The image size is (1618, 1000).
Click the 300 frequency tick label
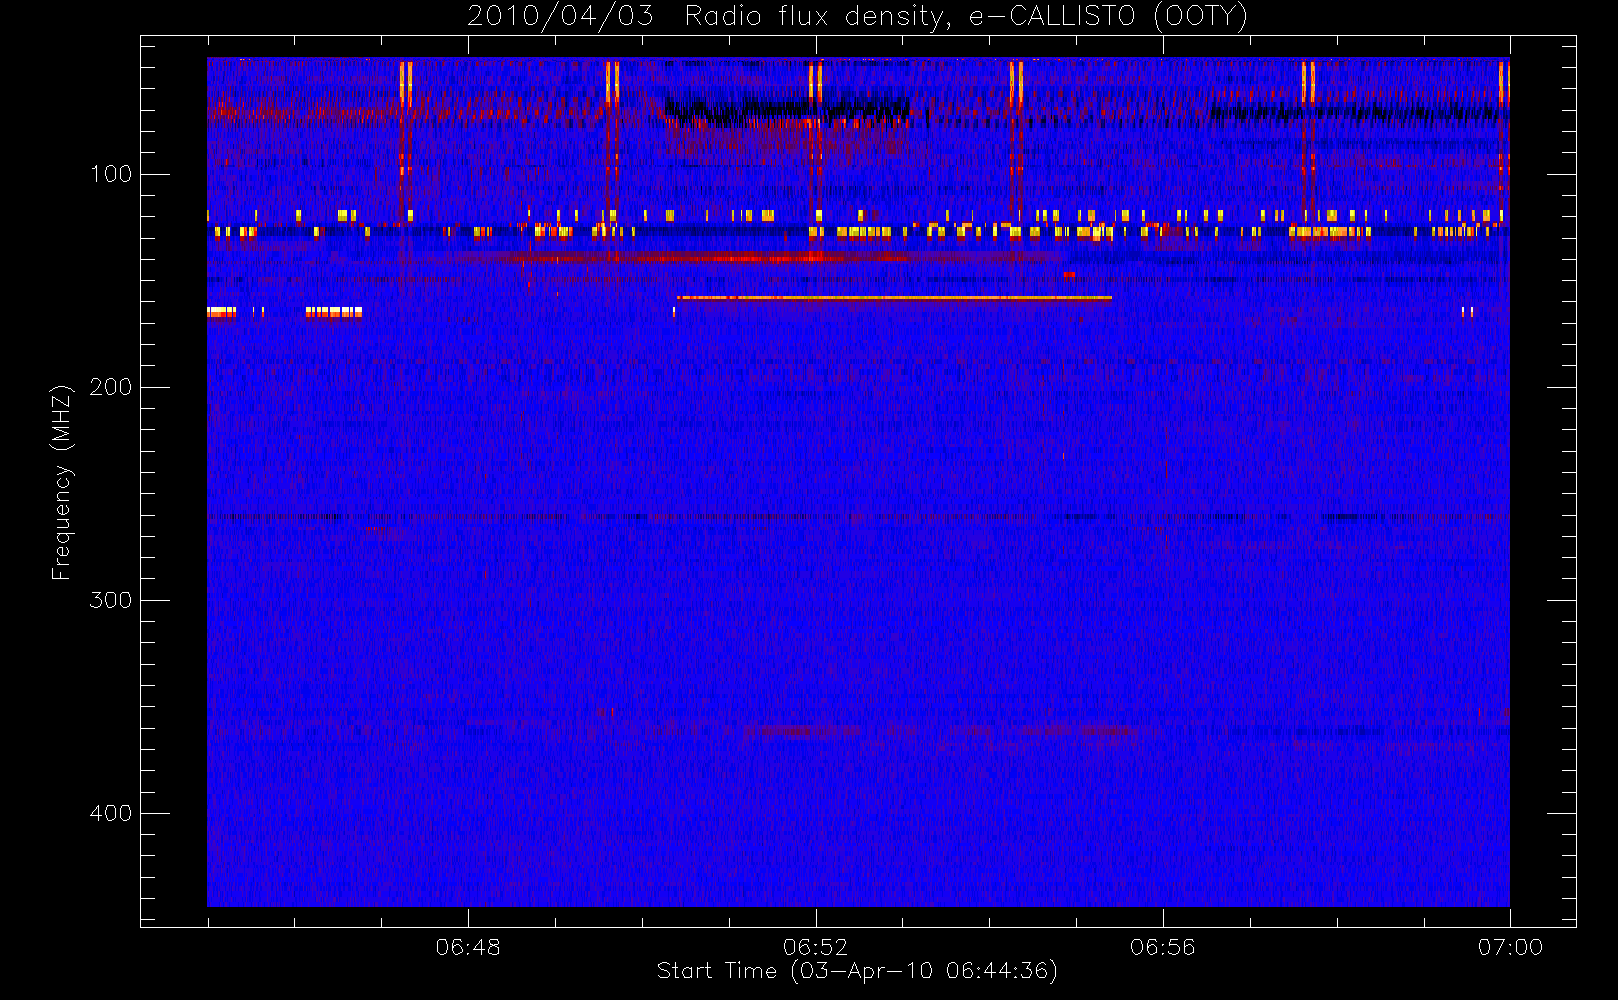point(111,600)
